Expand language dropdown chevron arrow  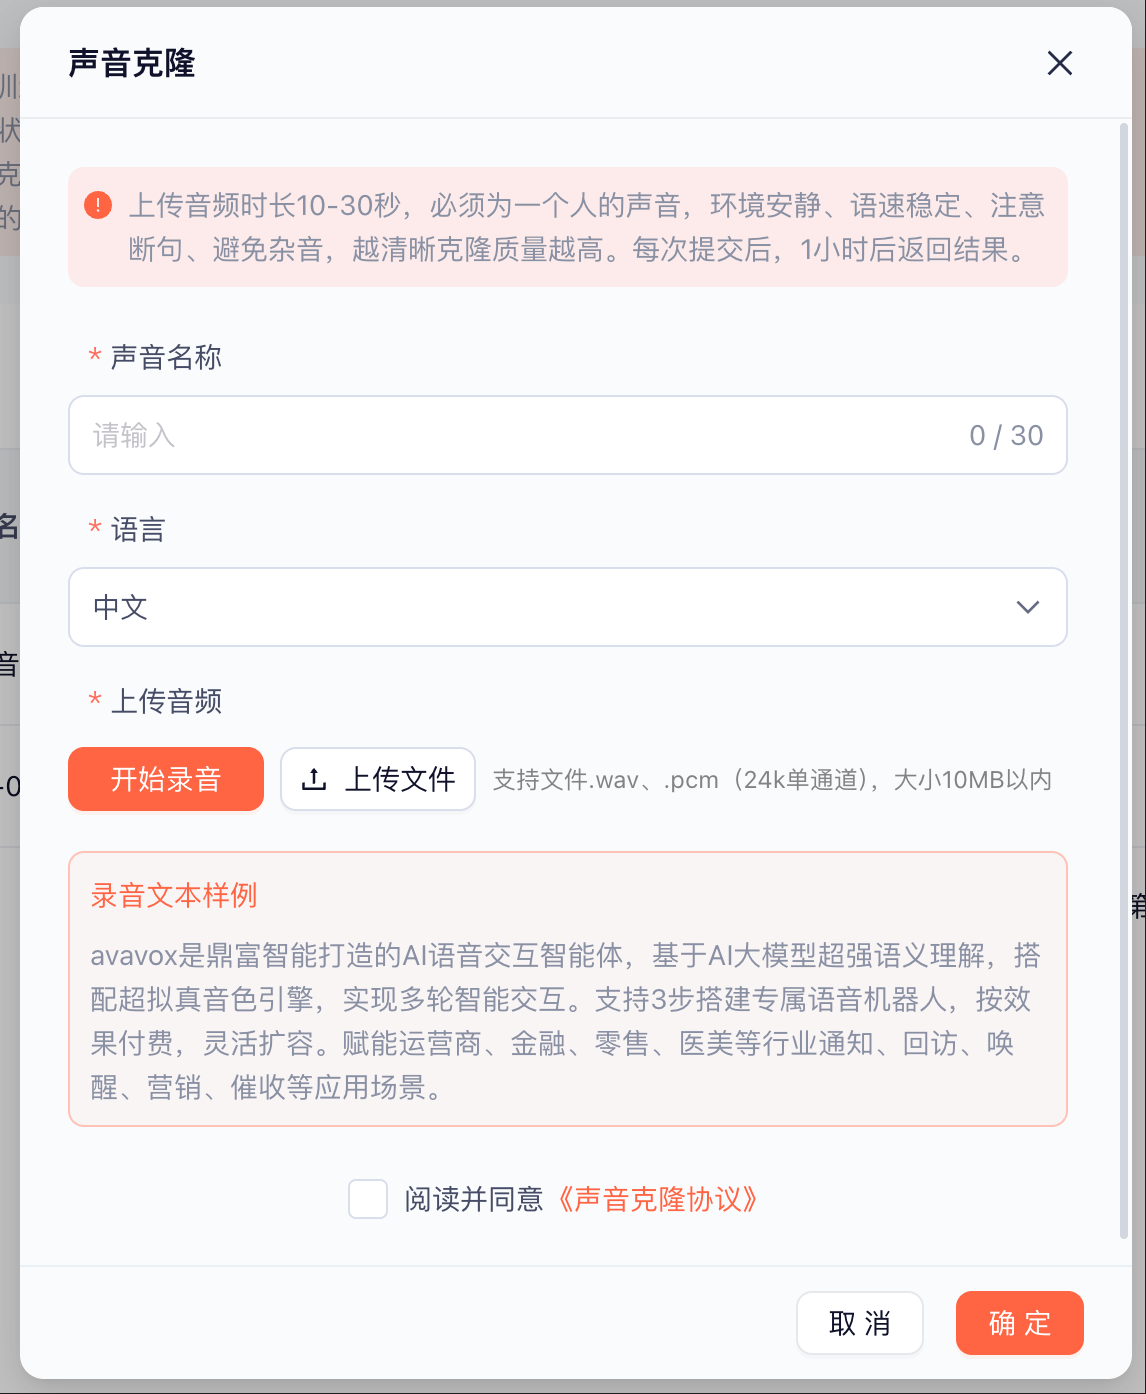(1027, 607)
